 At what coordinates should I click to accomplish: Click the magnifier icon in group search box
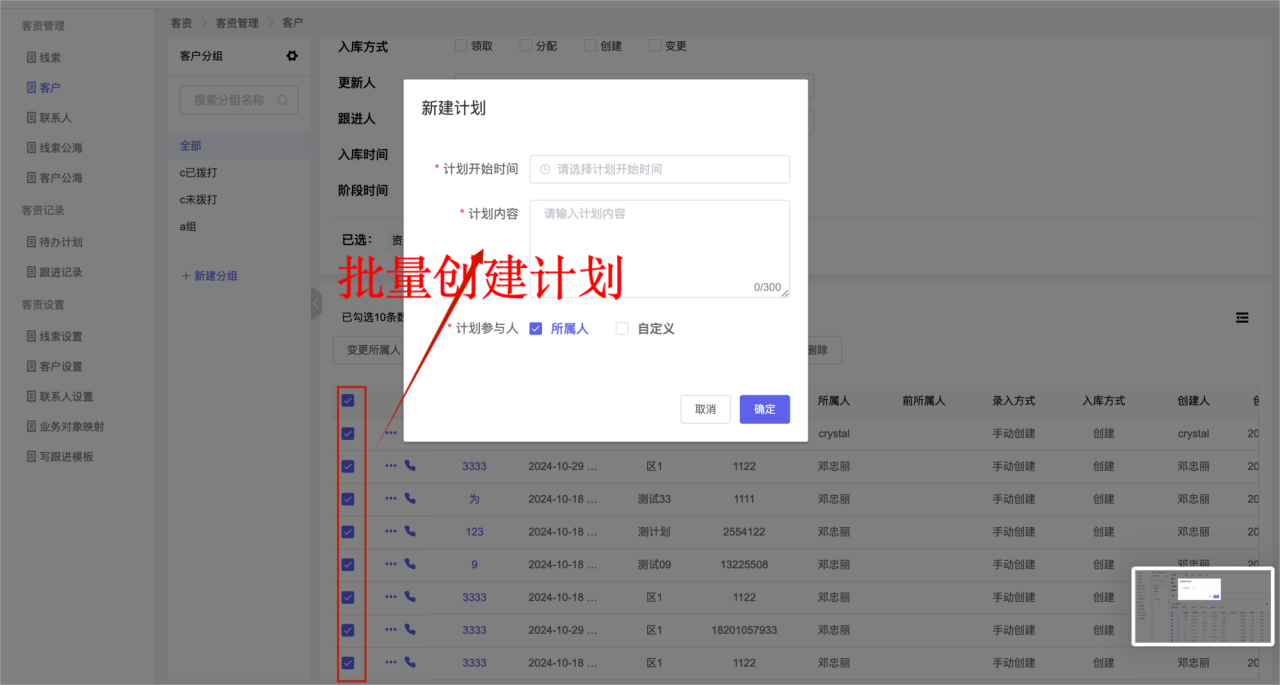(x=283, y=100)
